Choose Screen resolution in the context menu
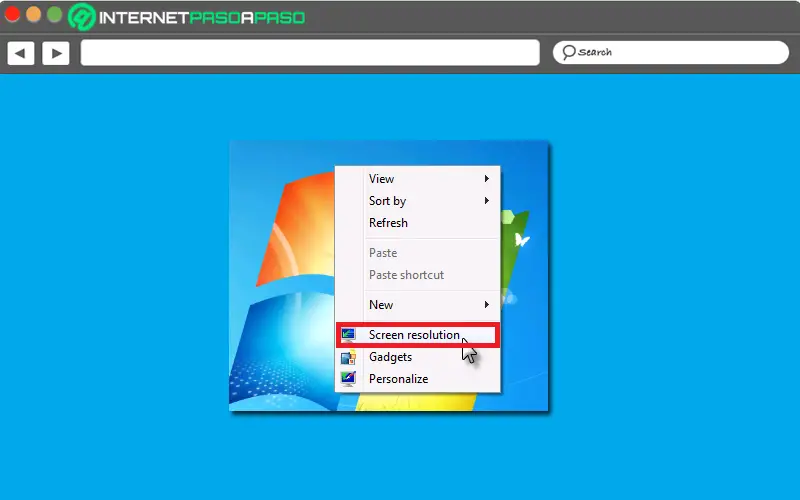The width and height of the screenshot is (800, 500). [417, 335]
